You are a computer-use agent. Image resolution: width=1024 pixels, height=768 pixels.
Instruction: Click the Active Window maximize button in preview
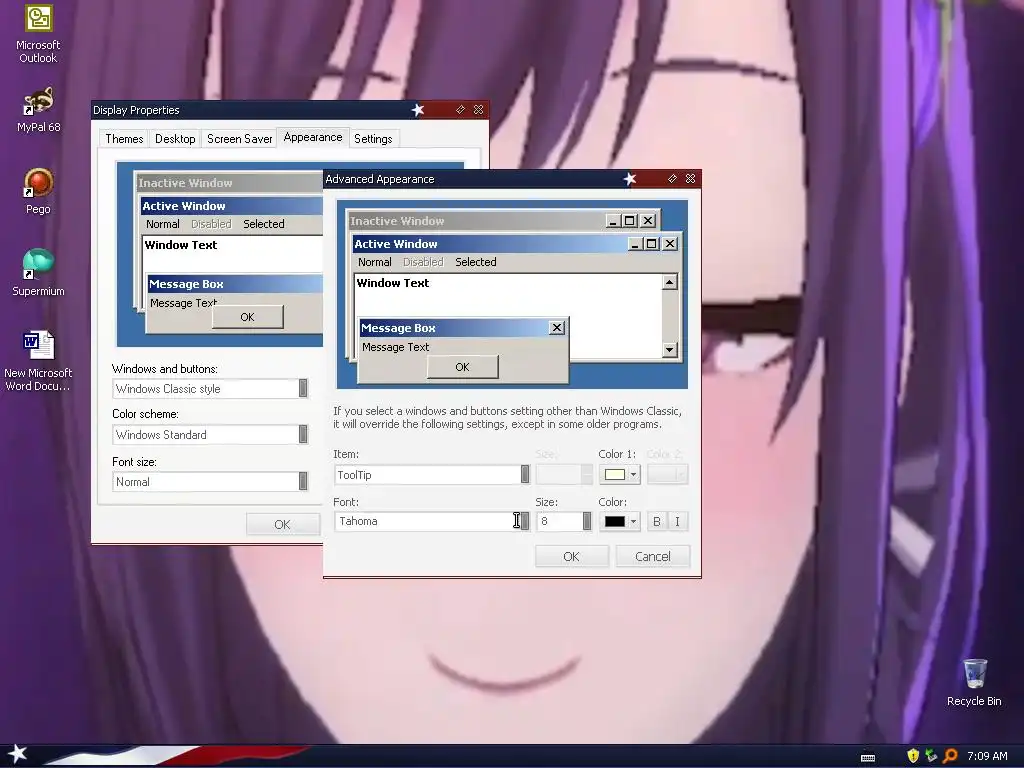coord(652,244)
